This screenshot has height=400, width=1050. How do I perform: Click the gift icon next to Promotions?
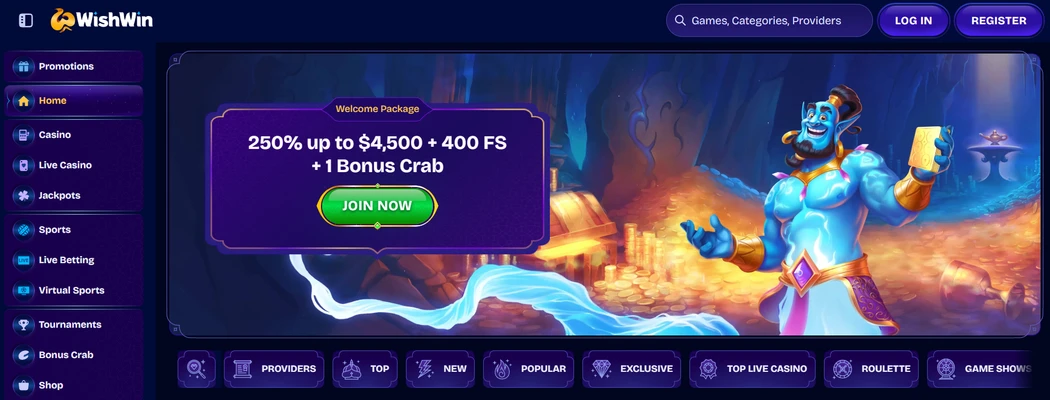tap(23, 66)
